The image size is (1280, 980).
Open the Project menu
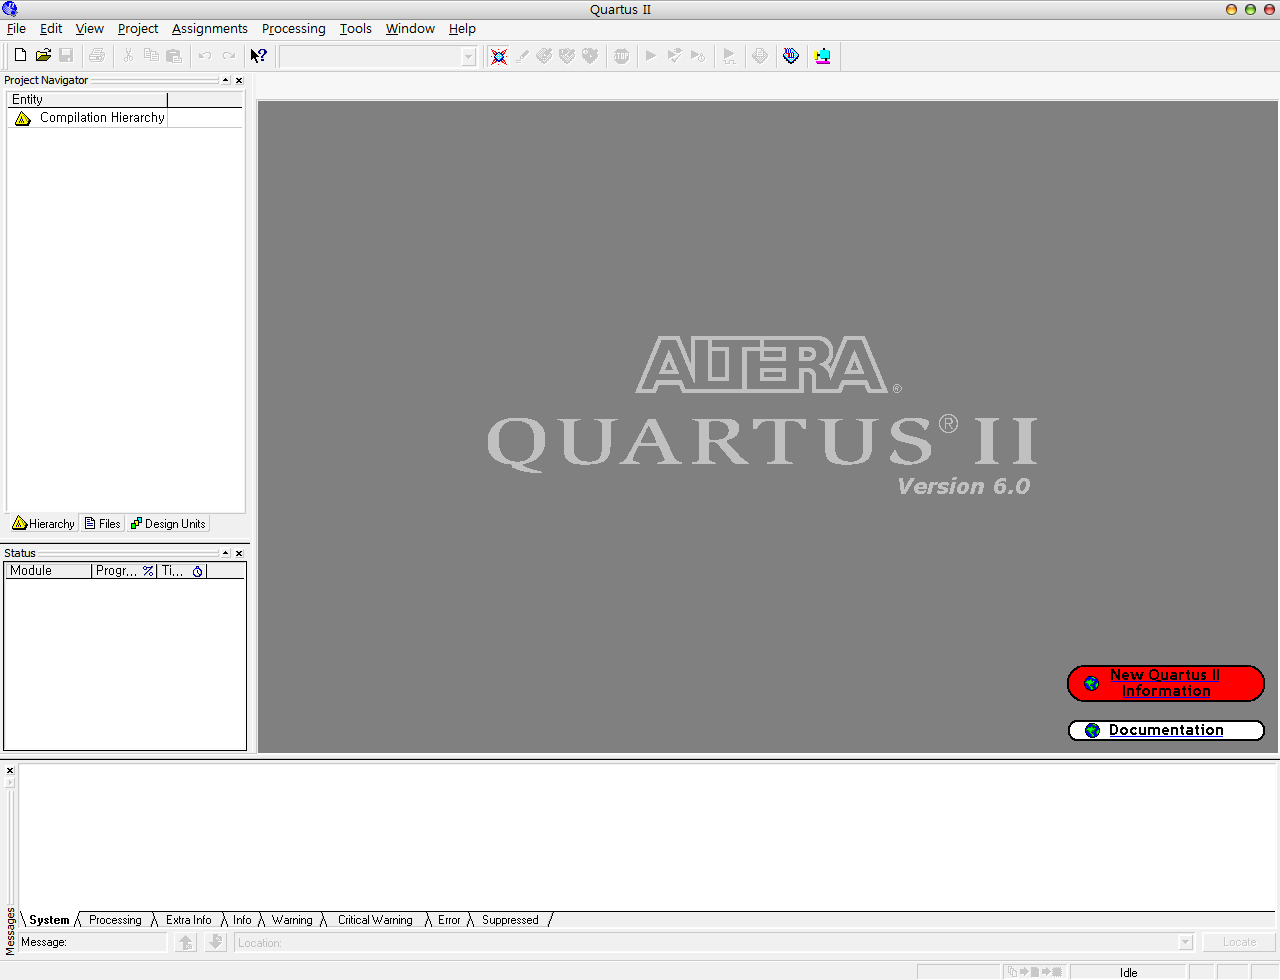point(138,29)
